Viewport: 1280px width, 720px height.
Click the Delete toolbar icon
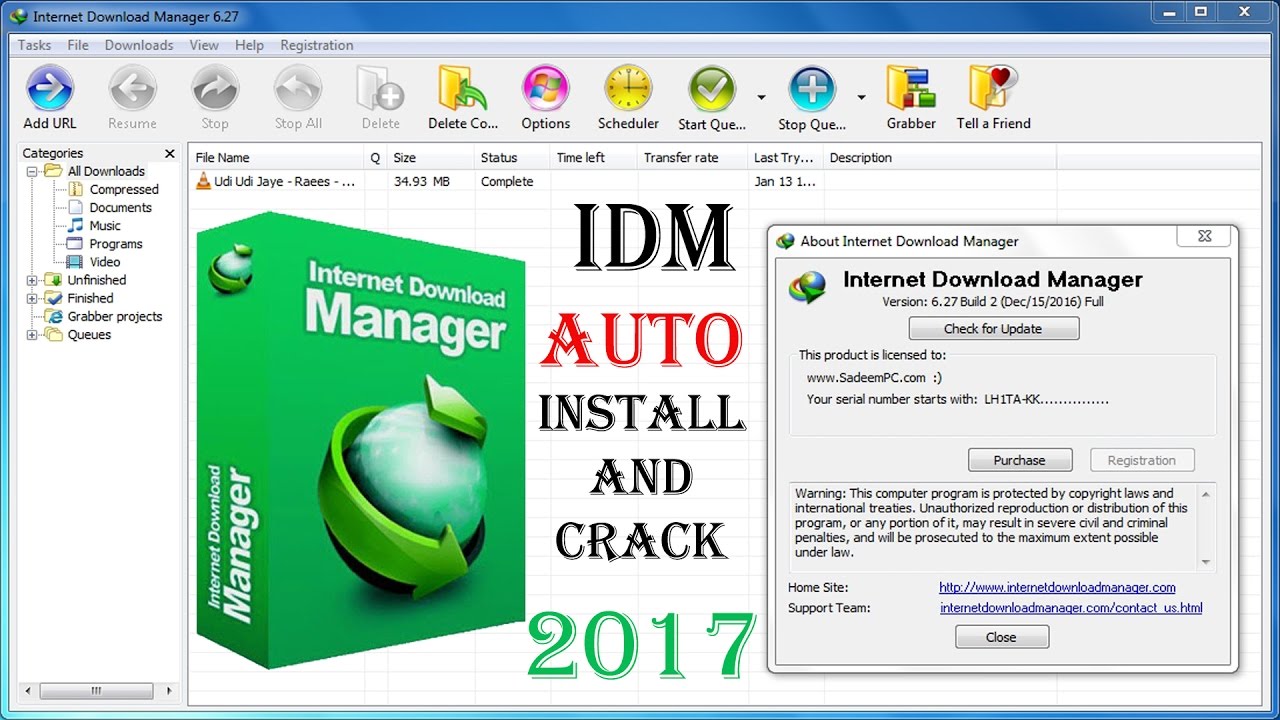380,90
